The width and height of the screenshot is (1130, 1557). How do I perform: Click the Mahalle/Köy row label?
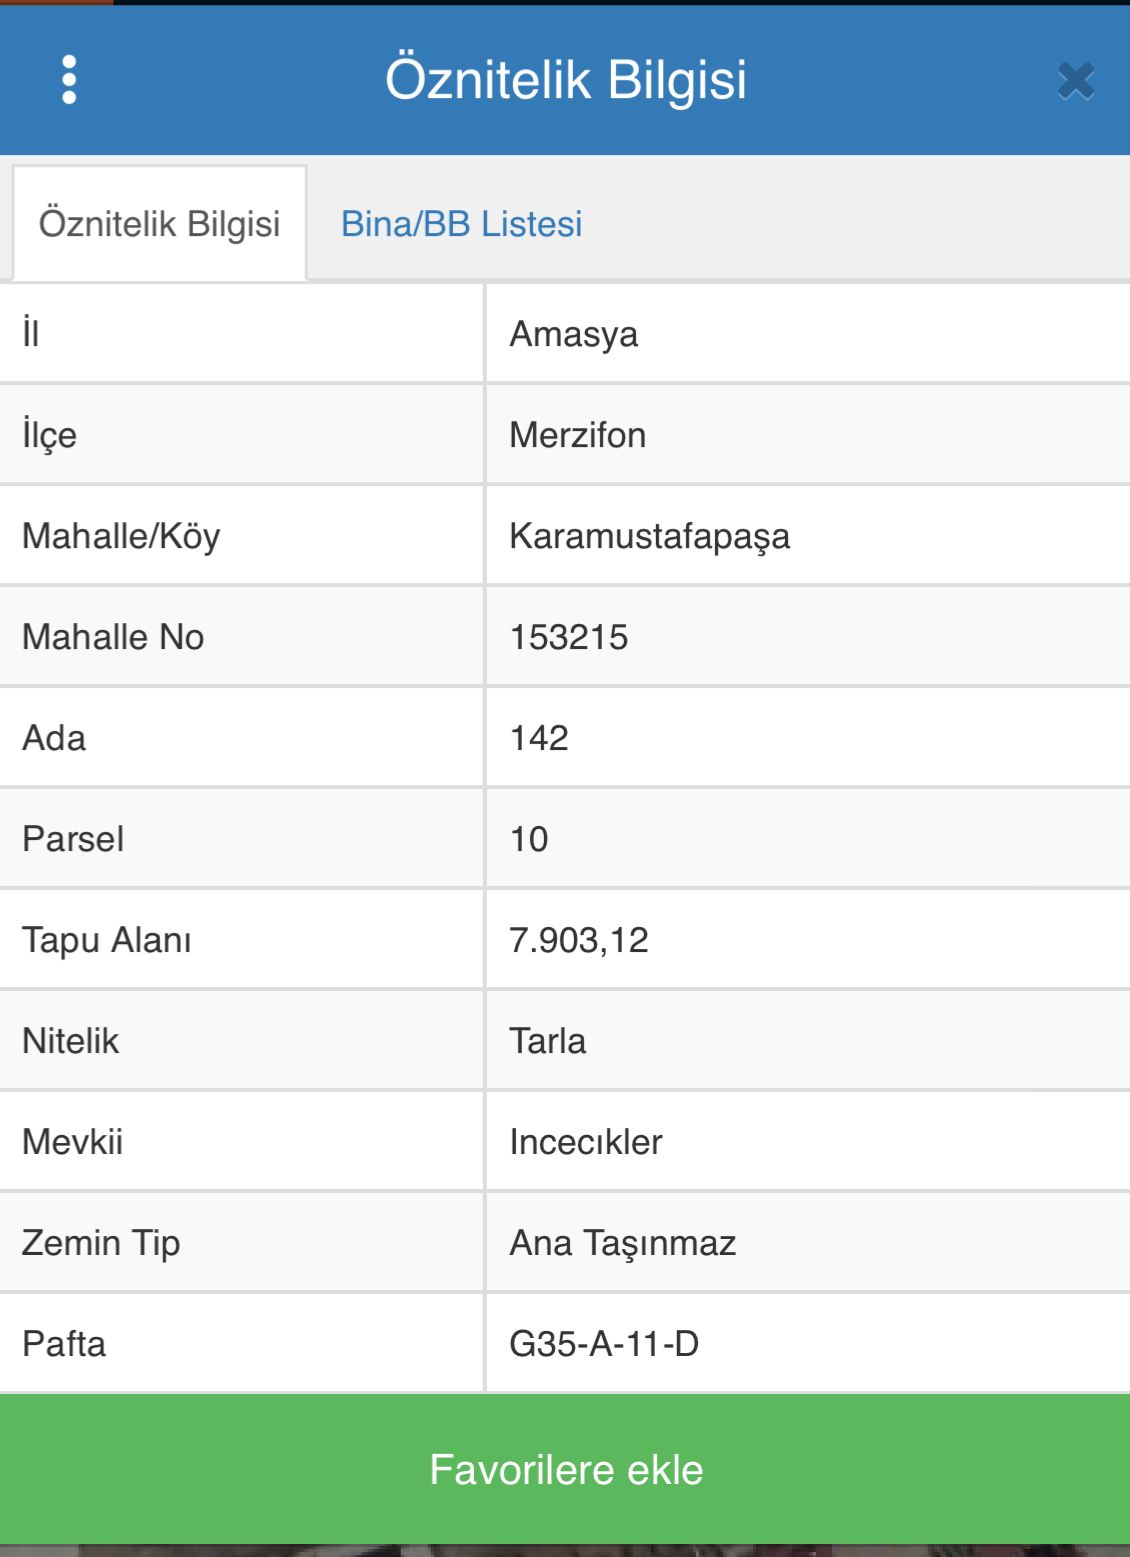point(121,536)
